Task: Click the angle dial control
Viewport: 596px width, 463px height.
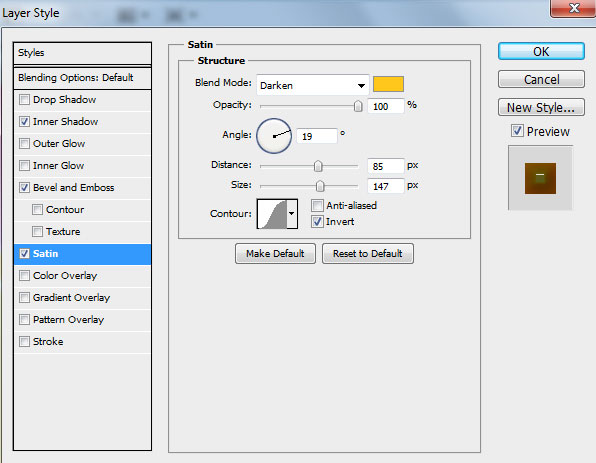Action: click(x=274, y=136)
